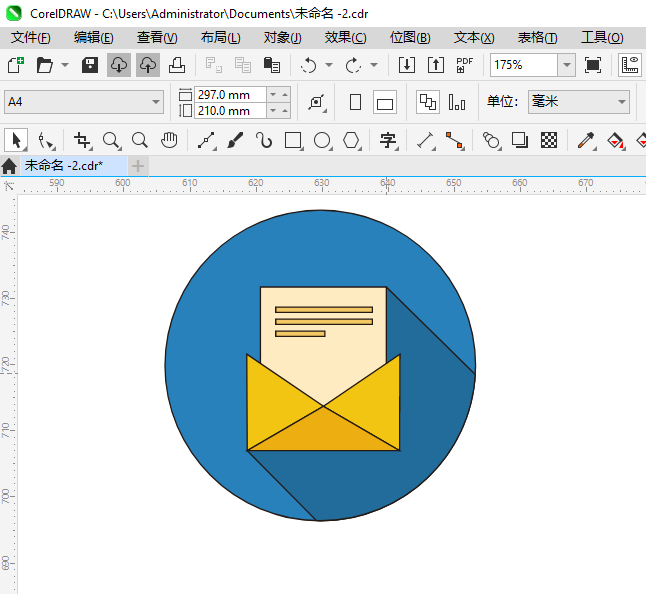
Task: Select the Parallel Dimension tool
Action: coord(426,140)
